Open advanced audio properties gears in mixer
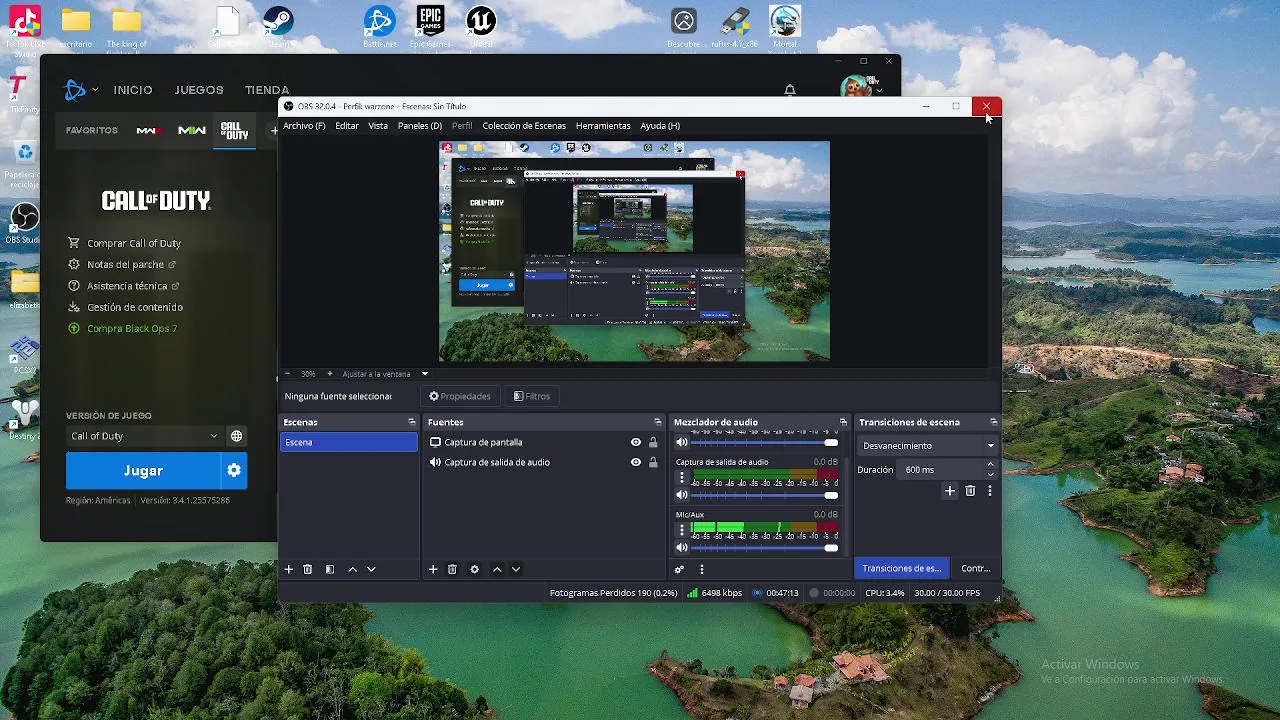The image size is (1280, 720). coord(679,569)
